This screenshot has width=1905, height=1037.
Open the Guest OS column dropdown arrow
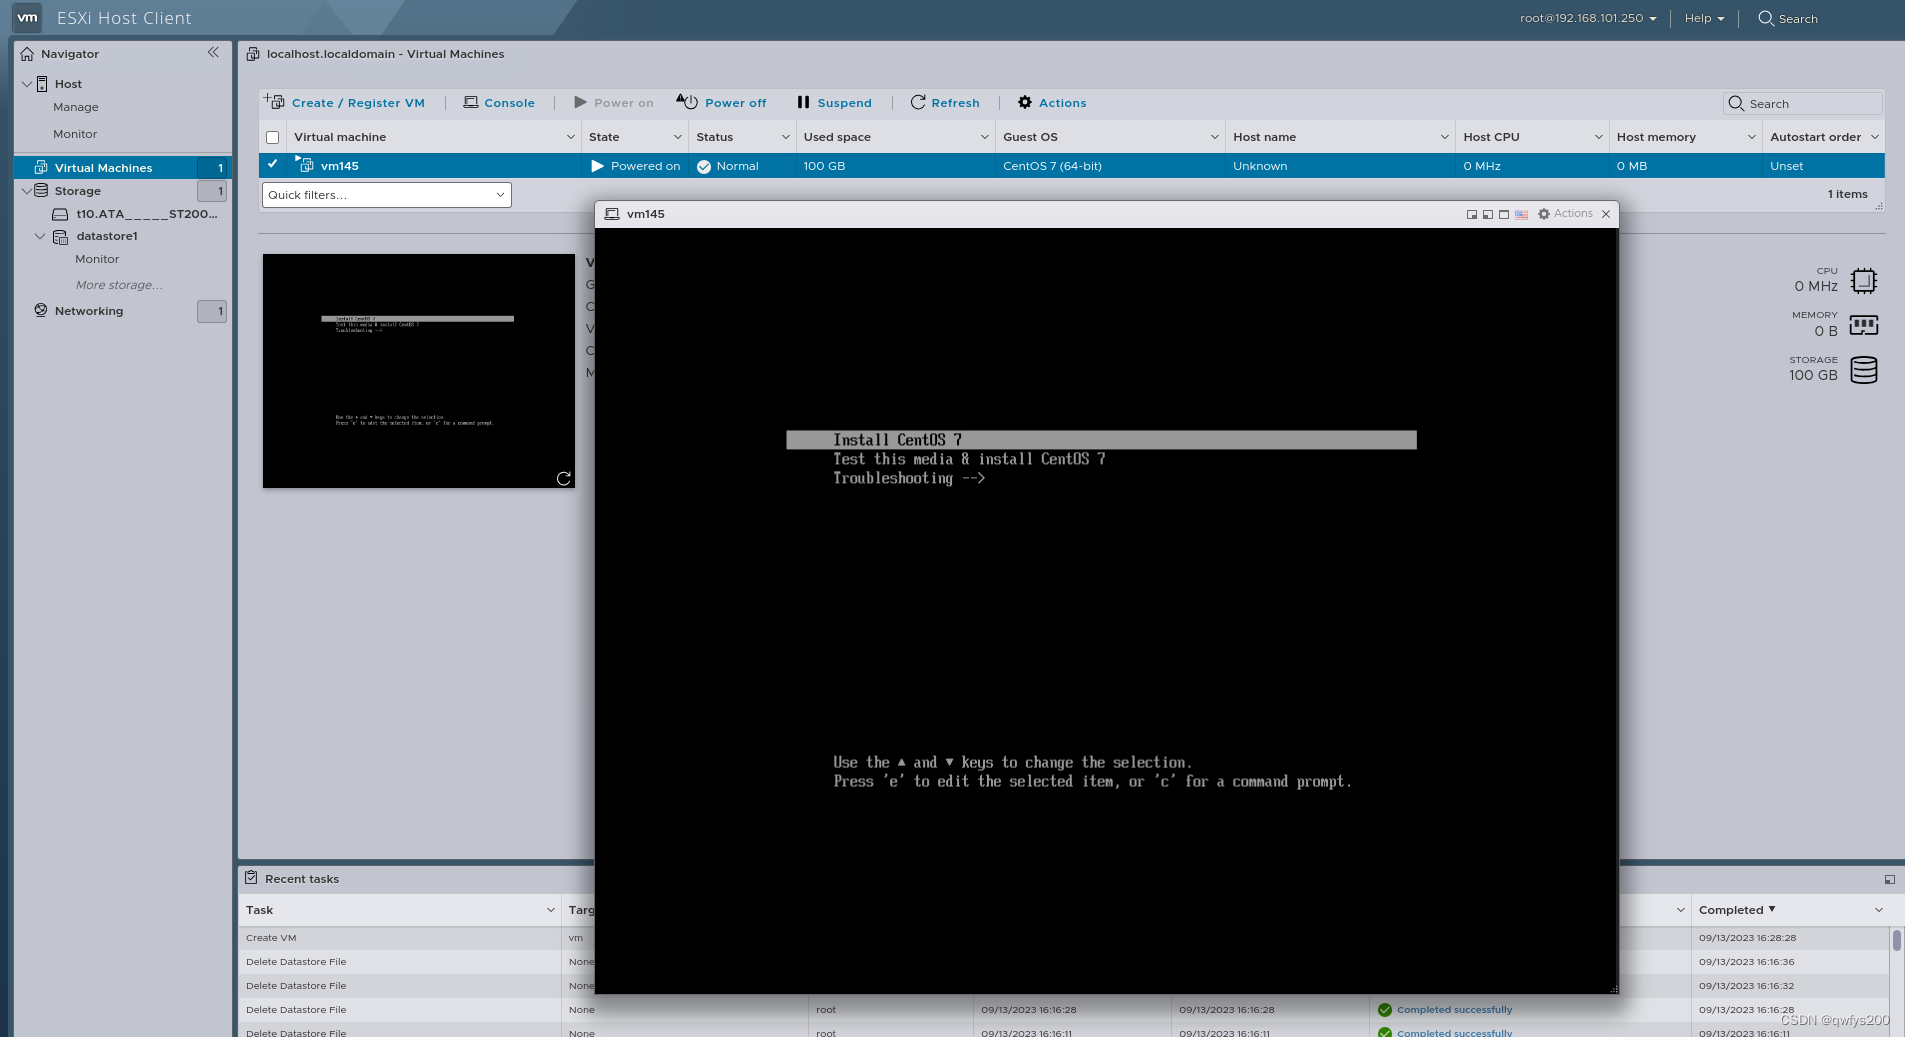point(1215,137)
